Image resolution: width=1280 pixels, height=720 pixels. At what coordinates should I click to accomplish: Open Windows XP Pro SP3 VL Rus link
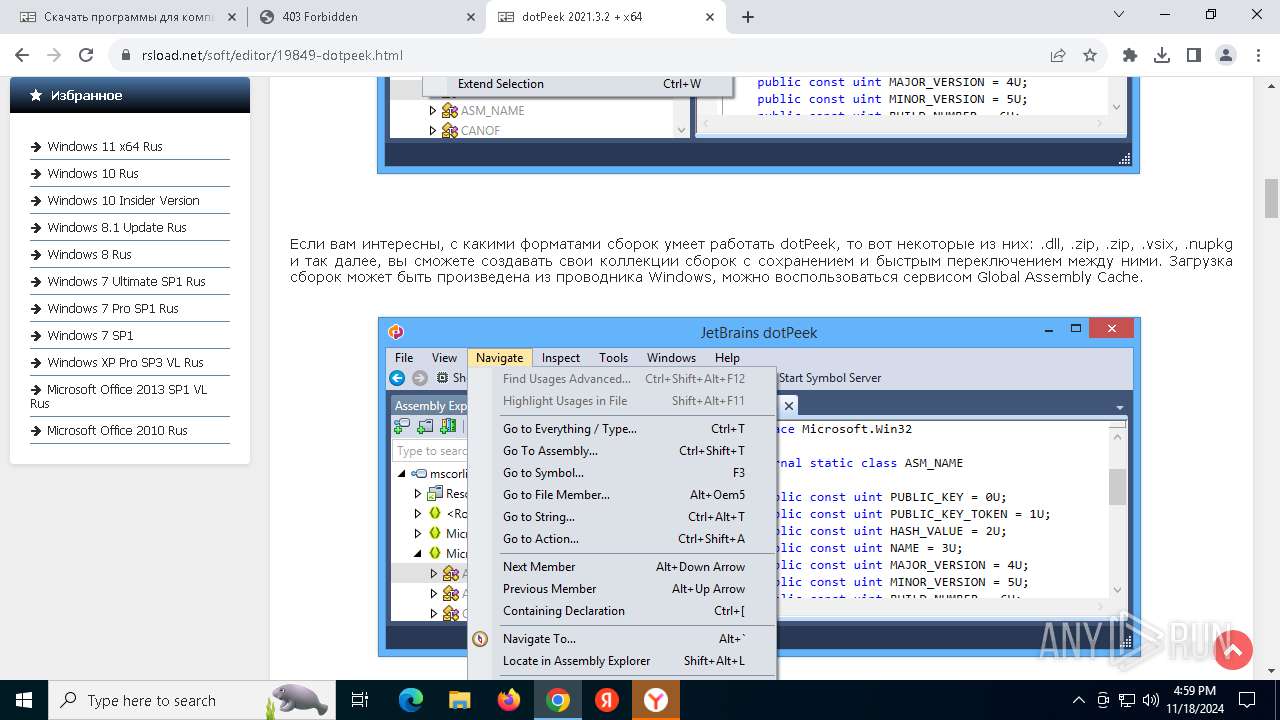[x=125, y=362]
